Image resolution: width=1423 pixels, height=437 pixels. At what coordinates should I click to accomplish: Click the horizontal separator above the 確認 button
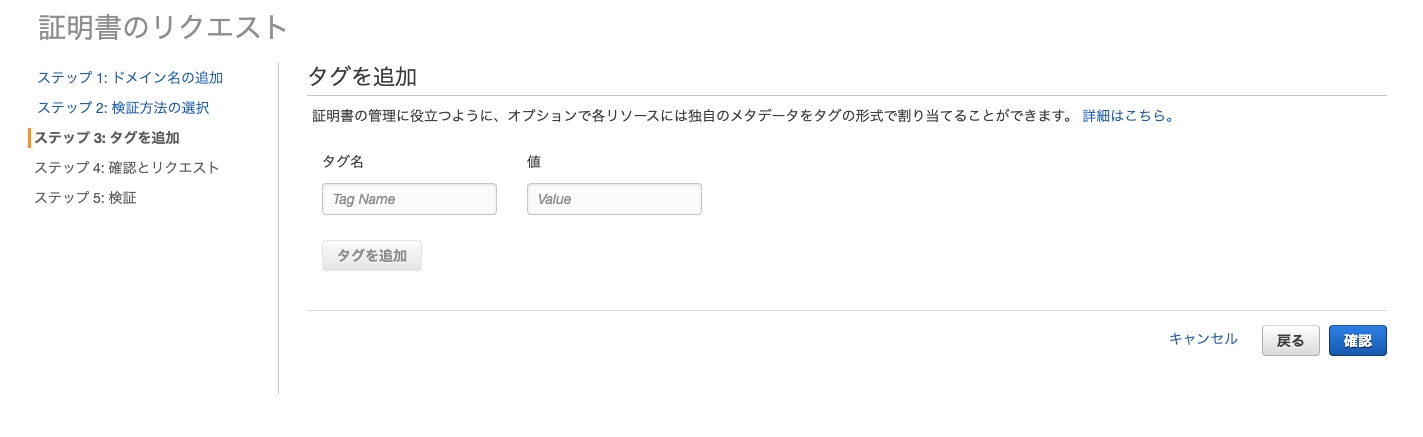[846, 310]
